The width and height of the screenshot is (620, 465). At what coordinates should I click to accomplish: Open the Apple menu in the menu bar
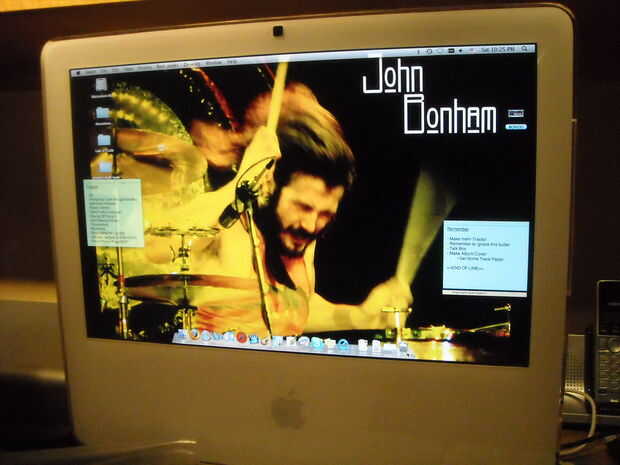79,72
